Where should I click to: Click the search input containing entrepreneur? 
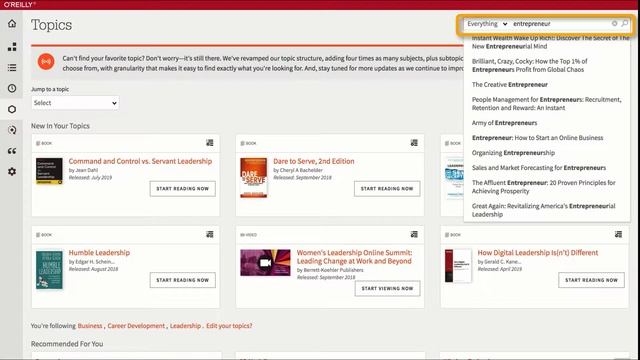coord(560,24)
